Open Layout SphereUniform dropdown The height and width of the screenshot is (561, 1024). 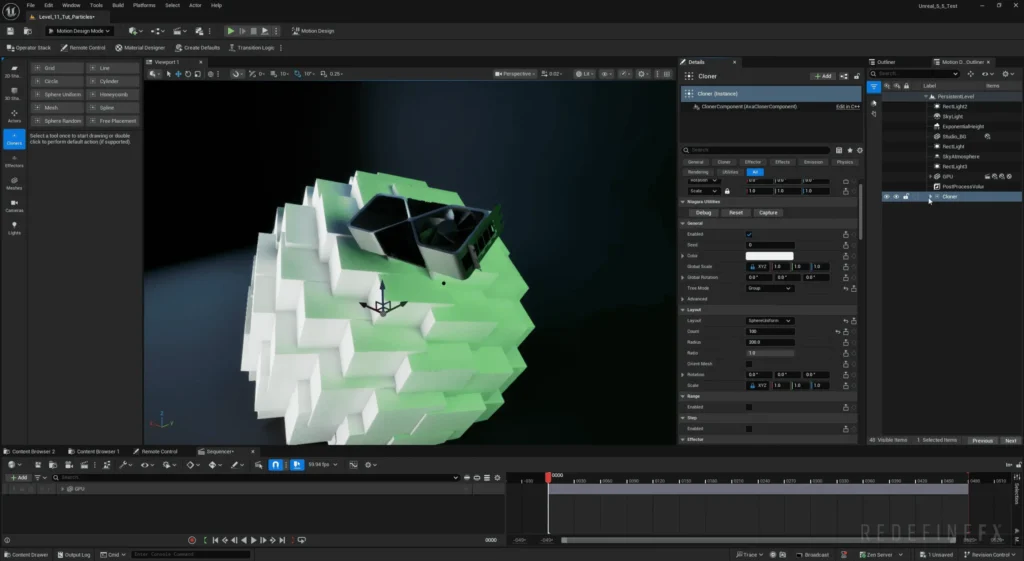(769, 321)
